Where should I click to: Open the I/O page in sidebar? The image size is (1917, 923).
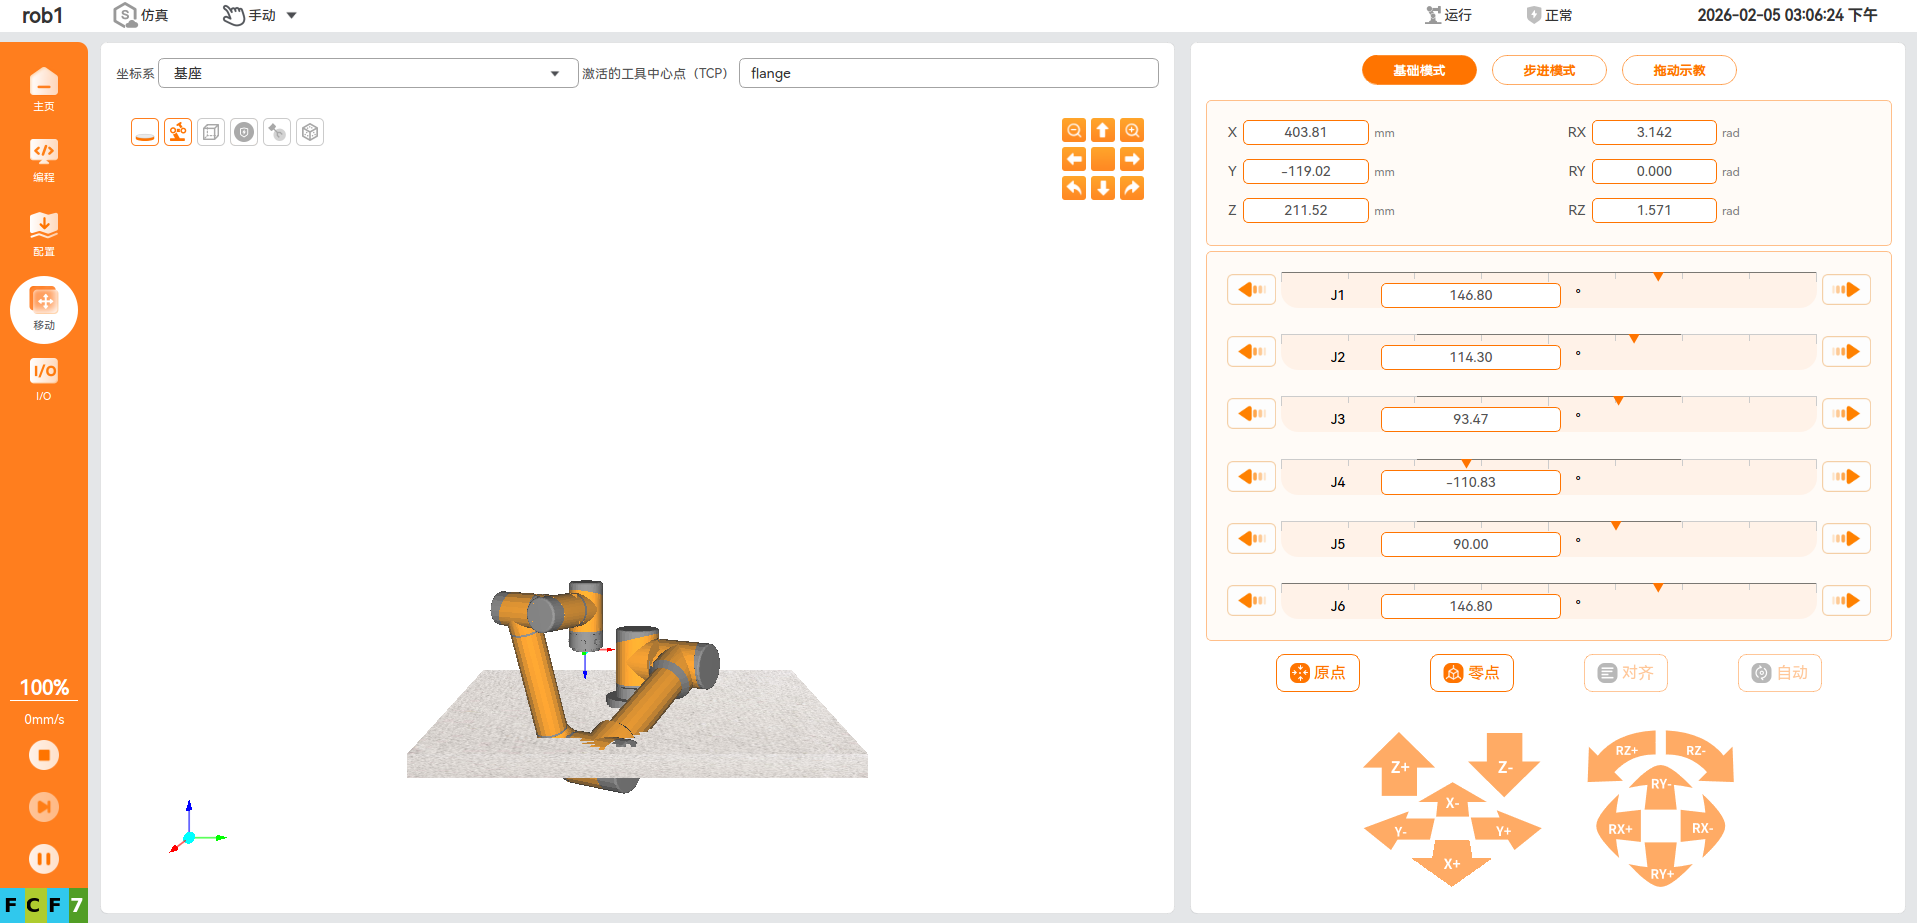pos(44,379)
